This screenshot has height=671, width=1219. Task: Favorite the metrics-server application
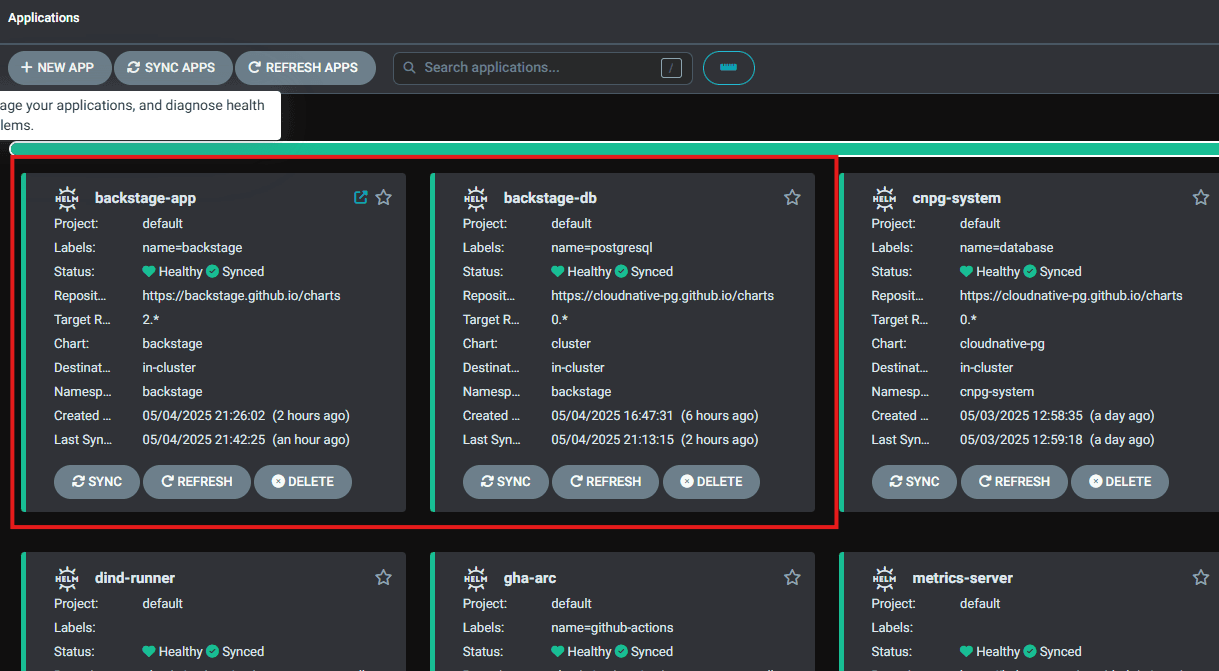1201,578
